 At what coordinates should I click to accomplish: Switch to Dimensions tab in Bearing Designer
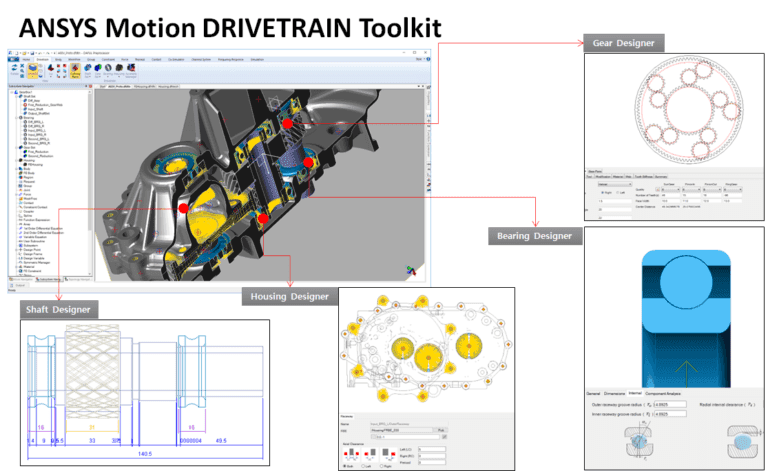614,394
